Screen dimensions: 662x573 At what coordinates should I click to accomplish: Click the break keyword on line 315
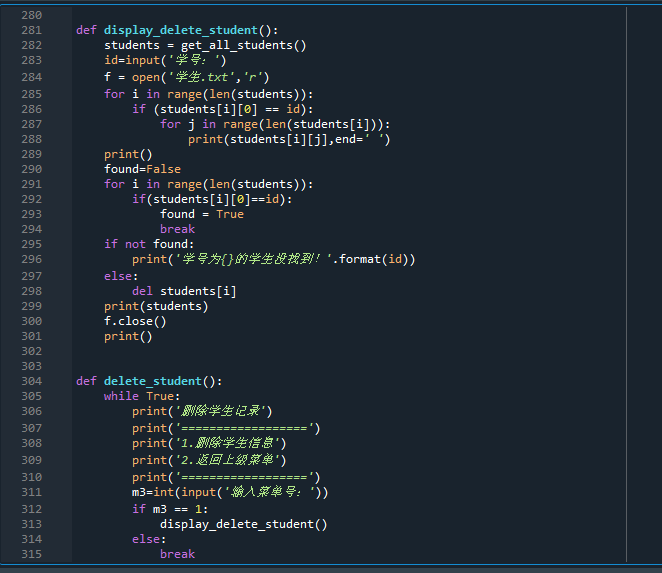(177, 554)
